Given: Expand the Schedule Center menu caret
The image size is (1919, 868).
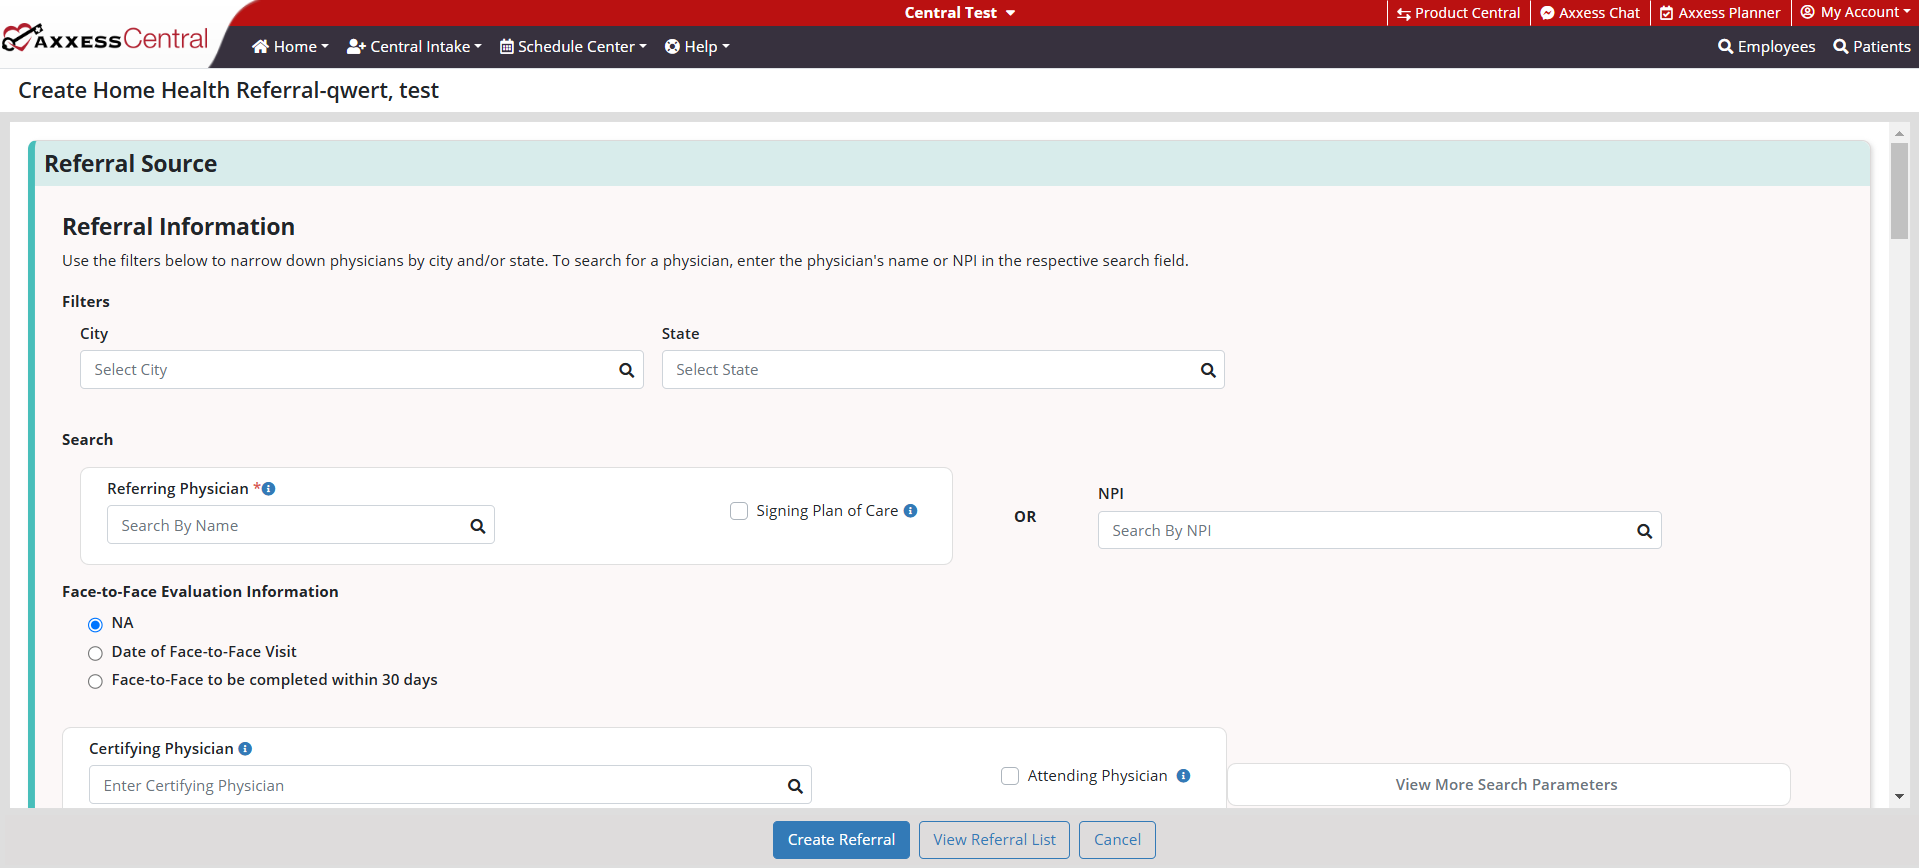Looking at the screenshot, I should 643,47.
